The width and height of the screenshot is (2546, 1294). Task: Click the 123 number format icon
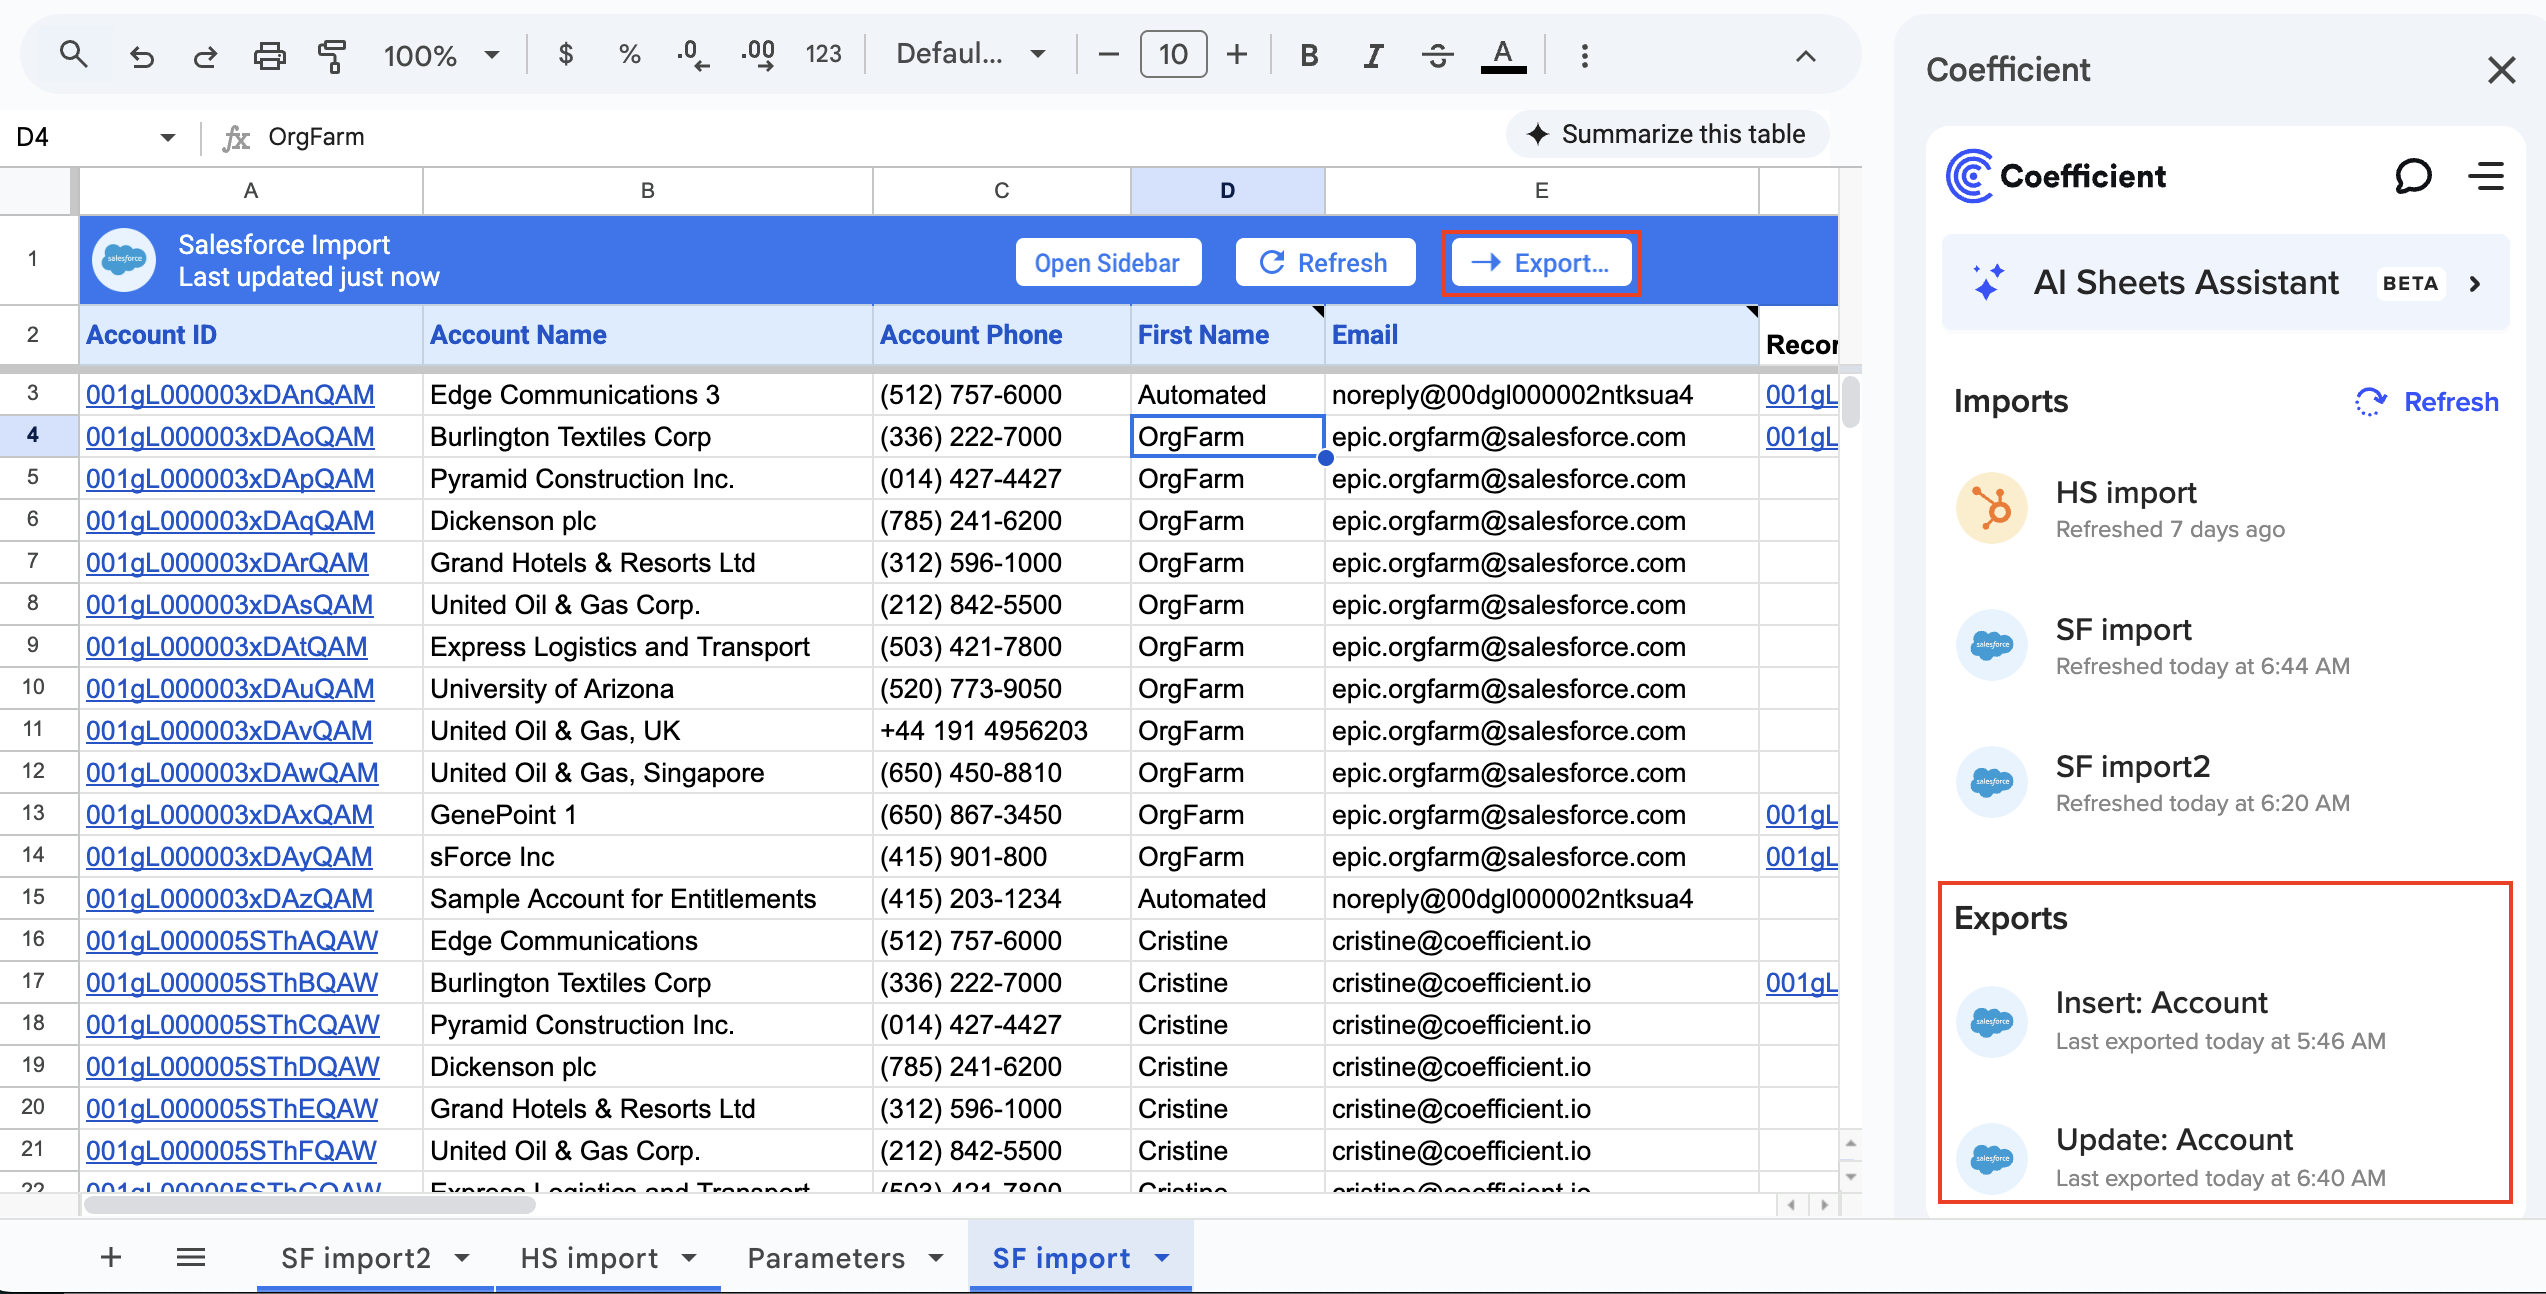coord(823,55)
